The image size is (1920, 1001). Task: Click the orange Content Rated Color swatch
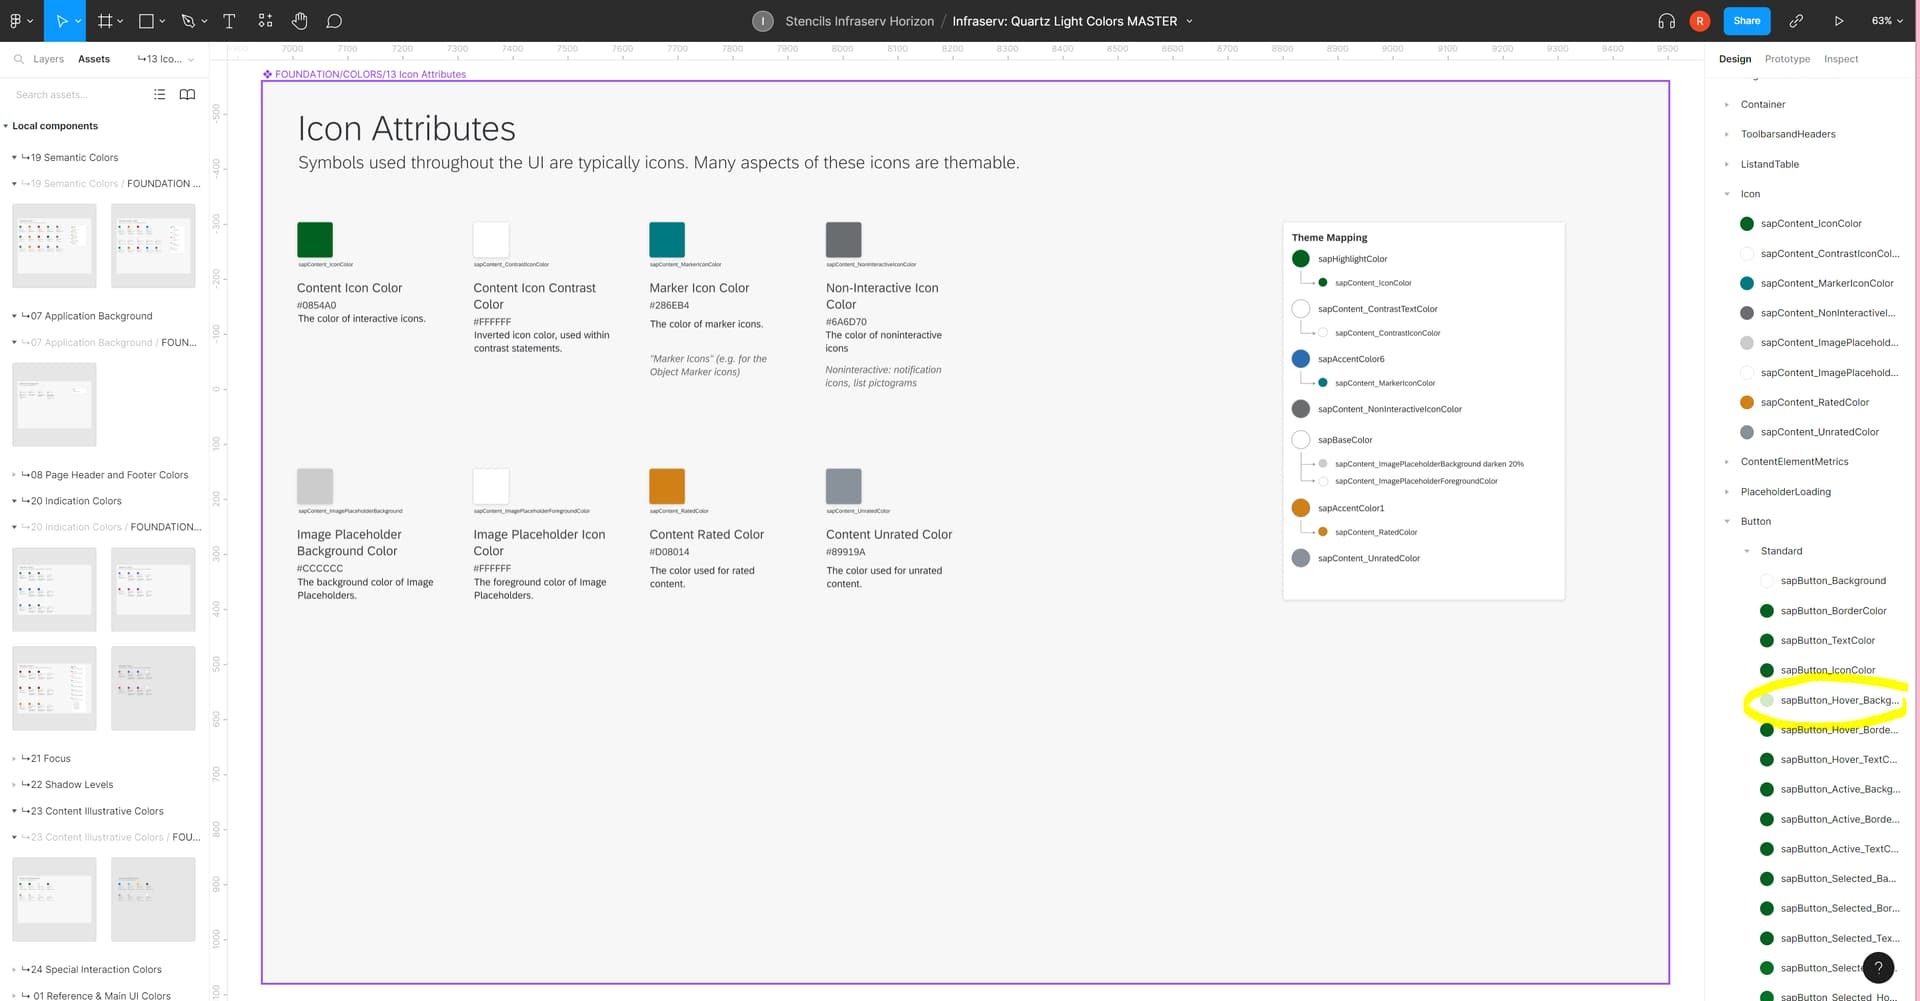tap(667, 486)
